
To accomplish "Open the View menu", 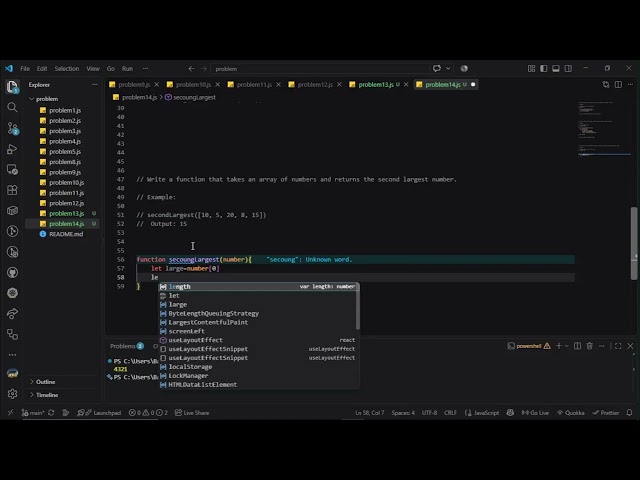I will tap(93, 69).
